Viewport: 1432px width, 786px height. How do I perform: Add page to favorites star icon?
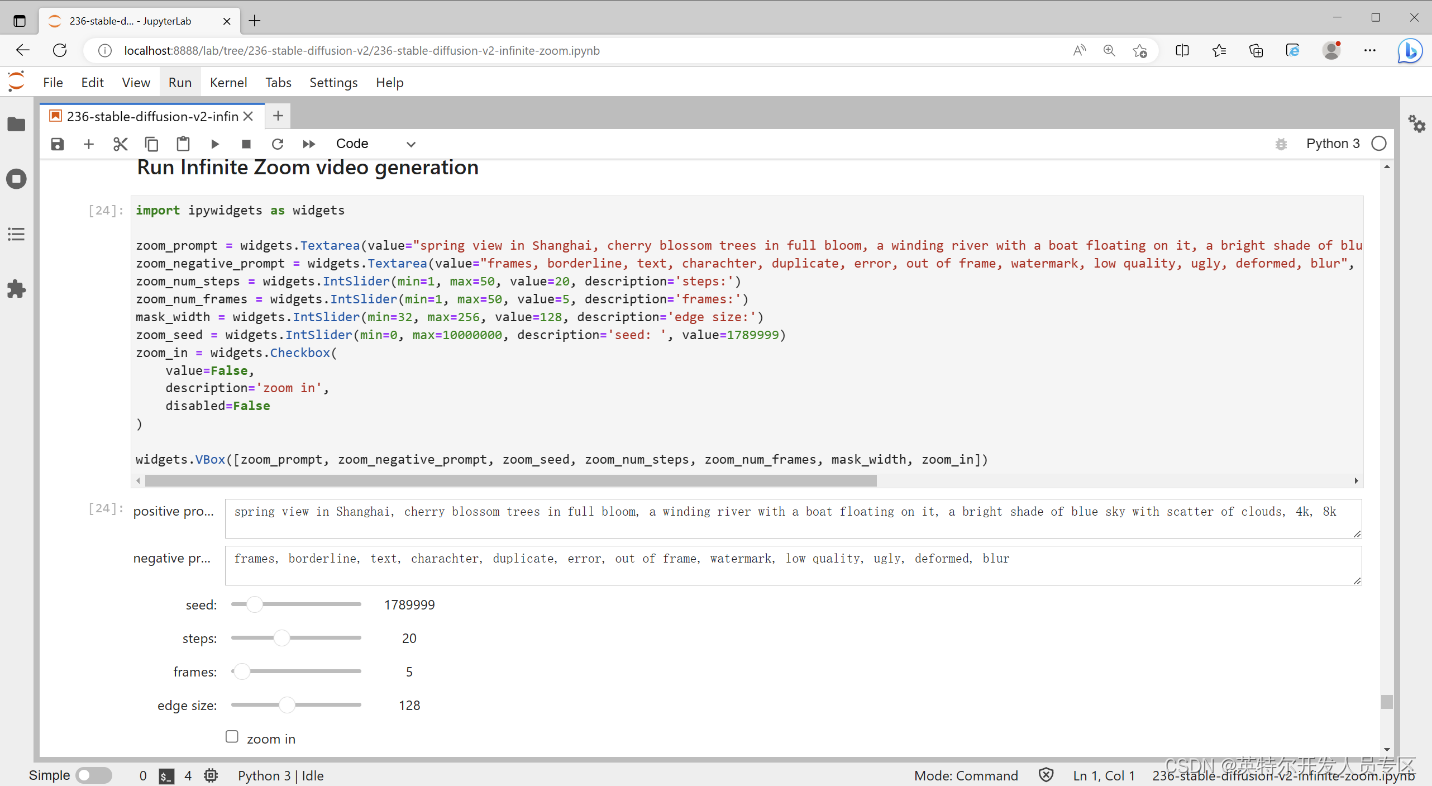[x=1140, y=50]
